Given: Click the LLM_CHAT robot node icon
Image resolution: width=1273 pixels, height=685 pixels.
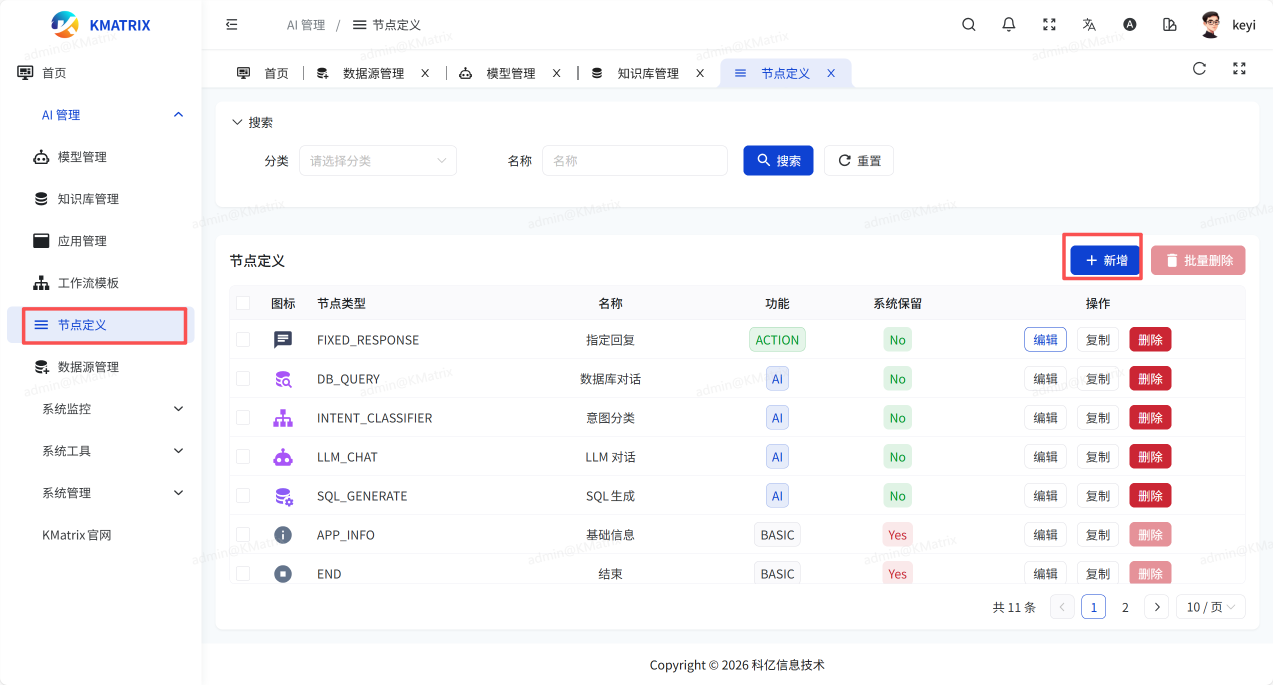Looking at the screenshot, I should (x=283, y=457).
